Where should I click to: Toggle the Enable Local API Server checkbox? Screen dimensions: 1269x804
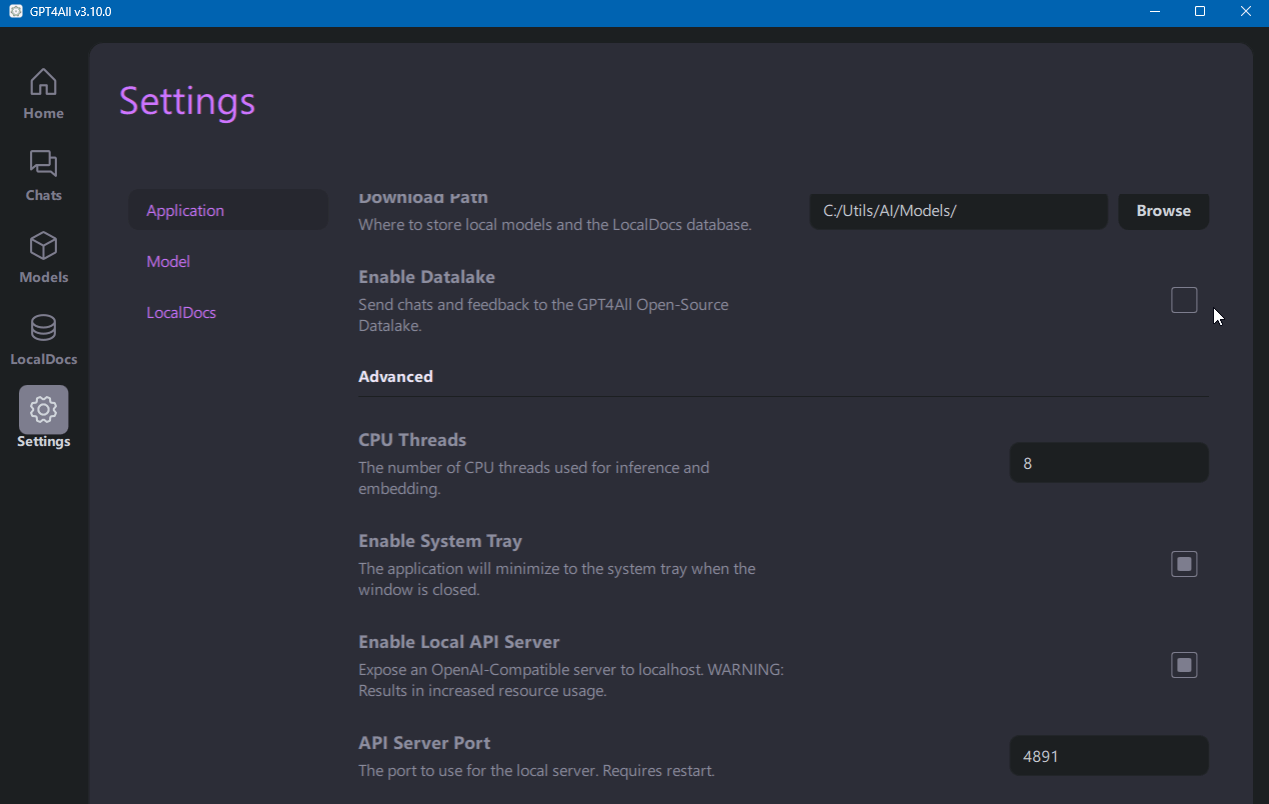(x=1184, y=665)
